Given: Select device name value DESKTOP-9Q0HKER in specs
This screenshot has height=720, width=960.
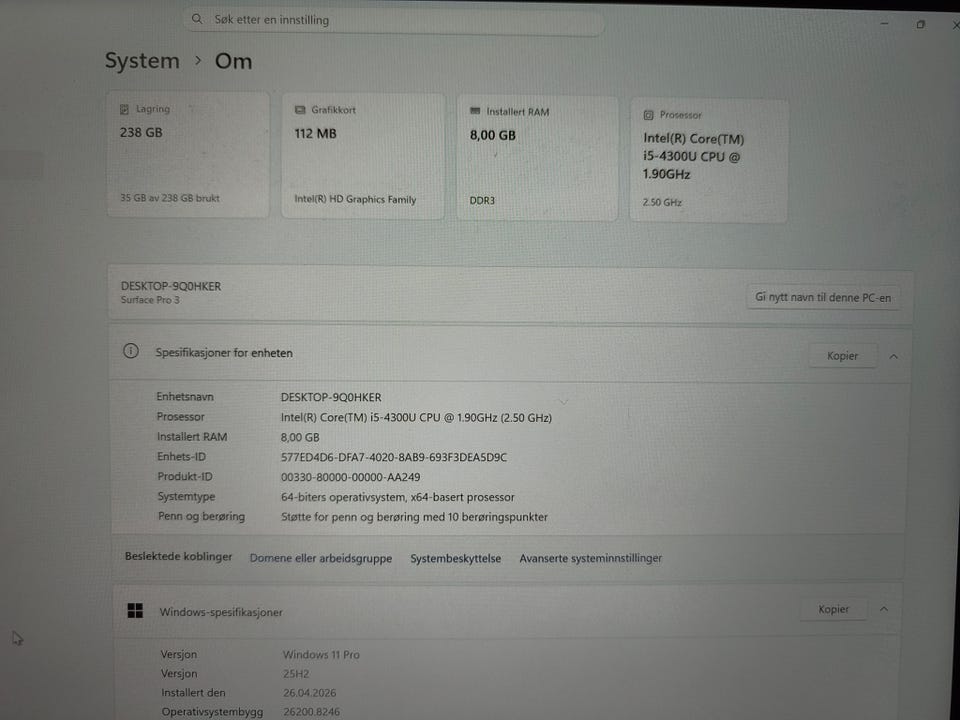Looking at the screenshot, I should point(331,397).
